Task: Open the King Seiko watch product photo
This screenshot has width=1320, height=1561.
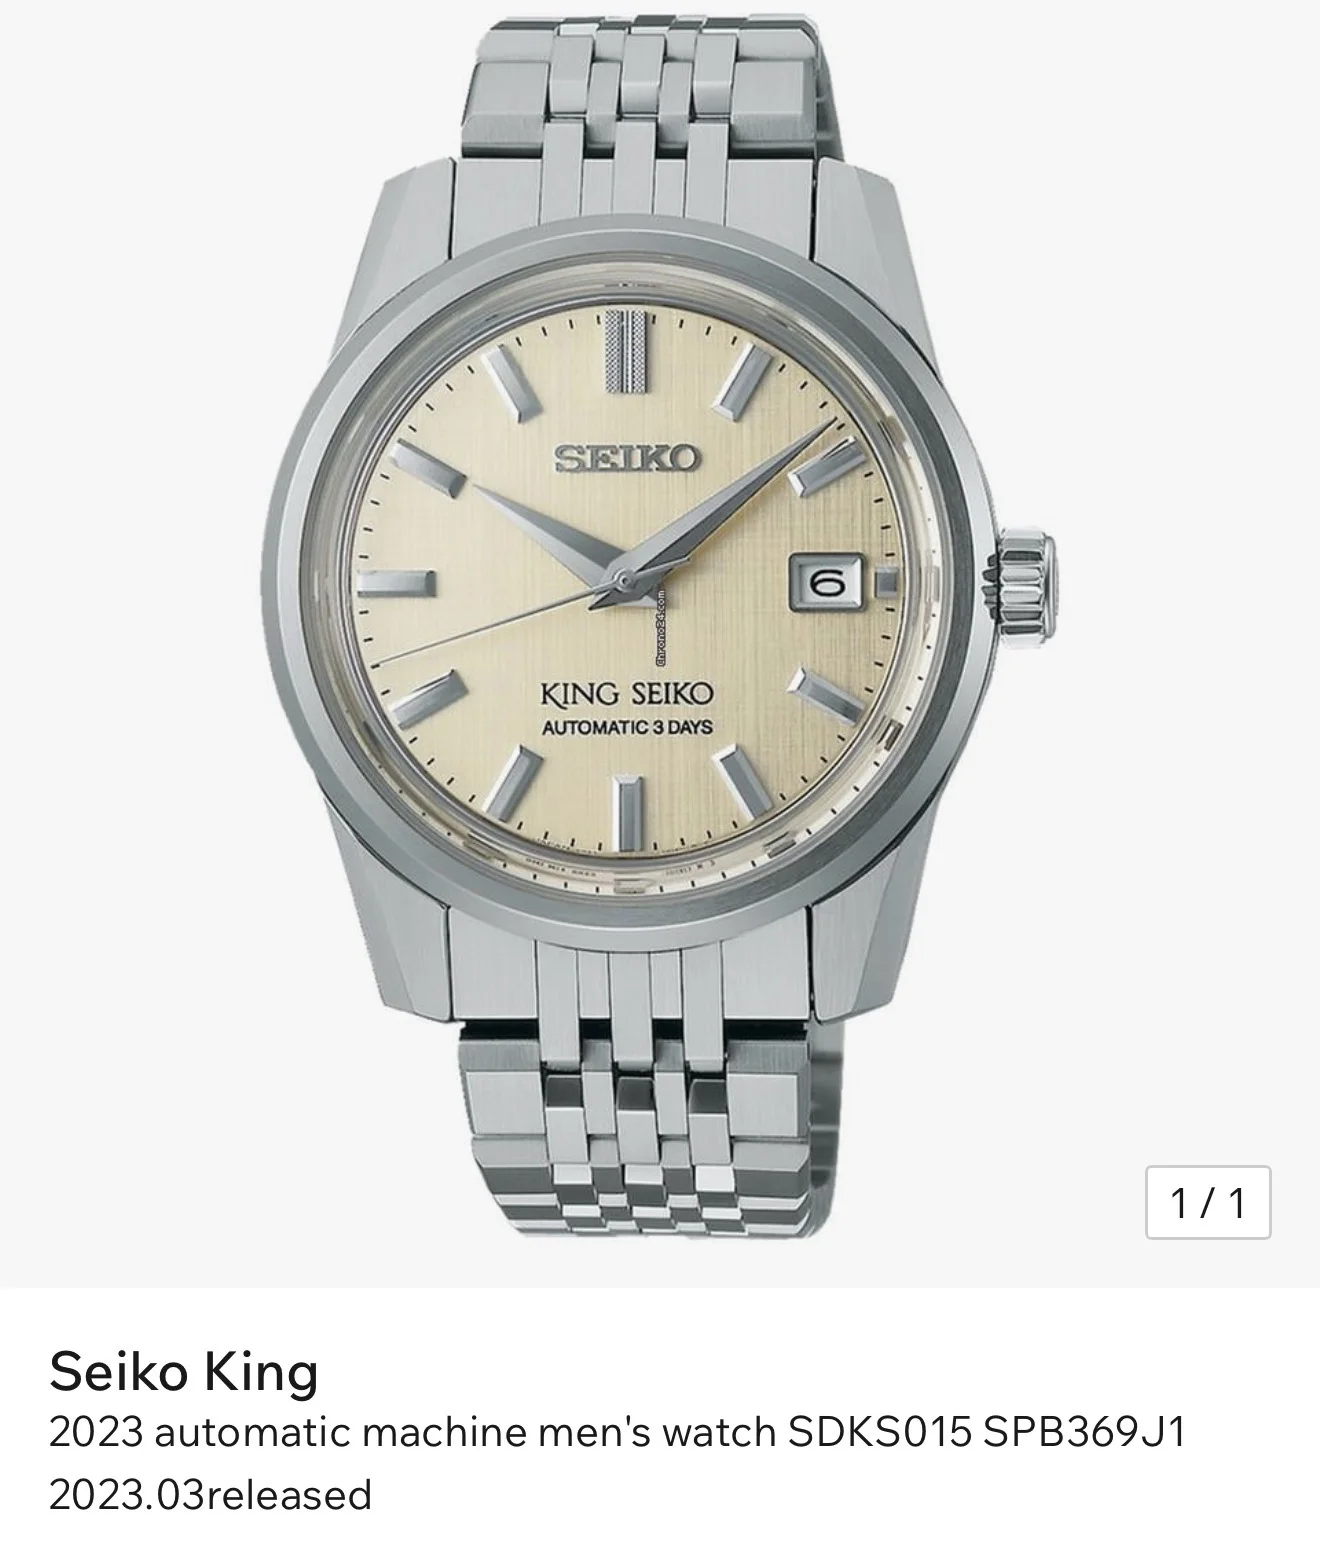Action: tap(660, 644)
